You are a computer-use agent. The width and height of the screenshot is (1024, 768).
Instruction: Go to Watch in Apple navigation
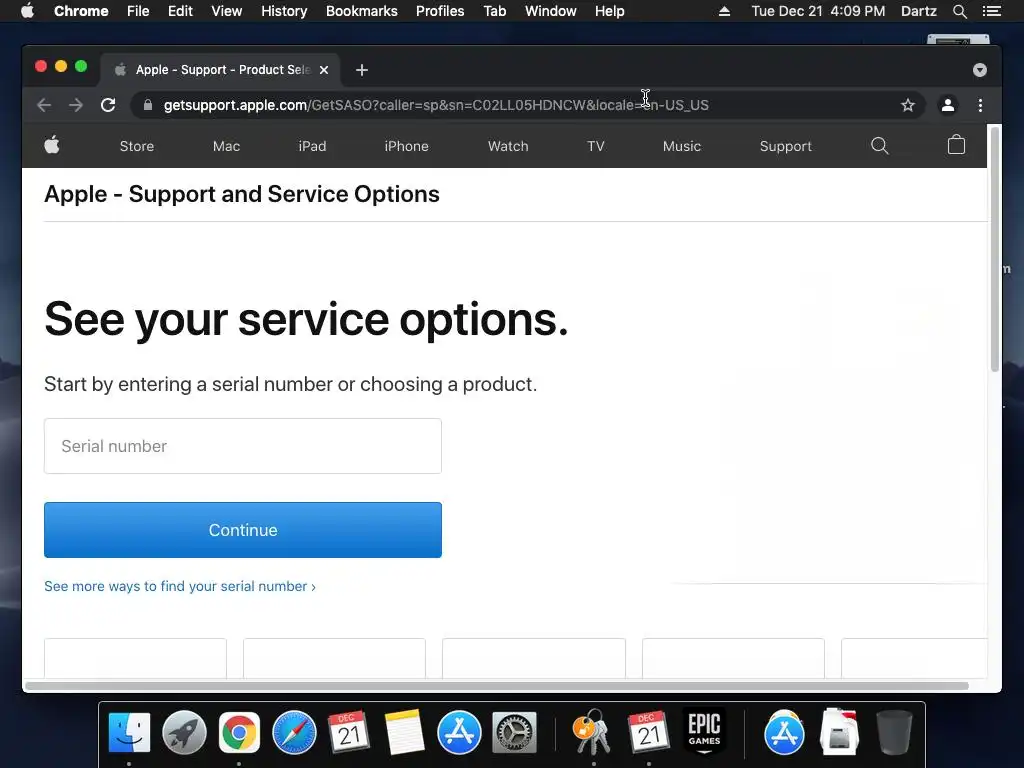click(x=508, y=146)
